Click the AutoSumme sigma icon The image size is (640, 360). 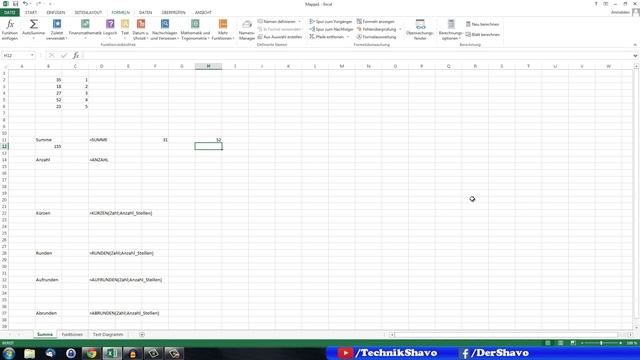(33, 24)
